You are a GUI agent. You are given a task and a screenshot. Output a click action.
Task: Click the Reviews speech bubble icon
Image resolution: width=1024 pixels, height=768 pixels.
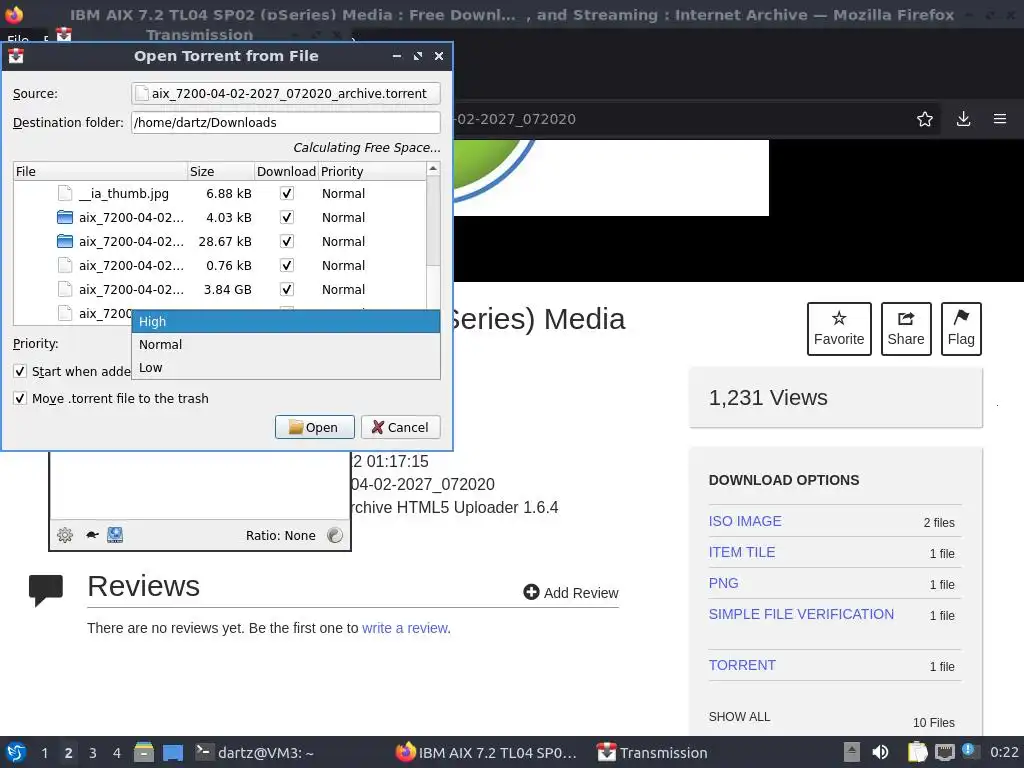(46, 590)
